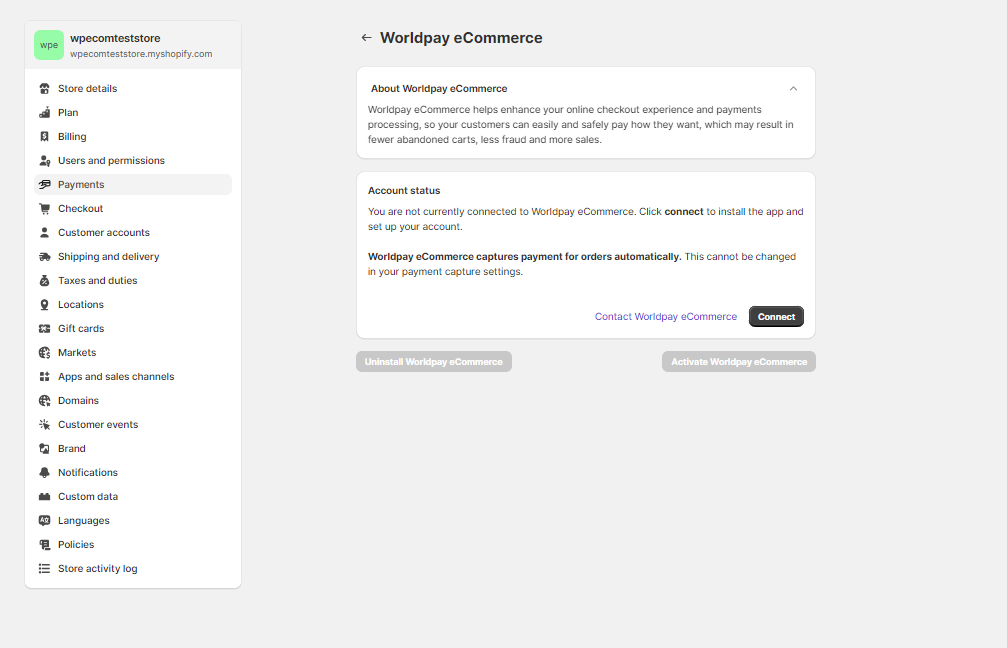This screenshot has height=648, width=1007.
Task: Open Customer accounts settings
Action: (x=104, y=233)
